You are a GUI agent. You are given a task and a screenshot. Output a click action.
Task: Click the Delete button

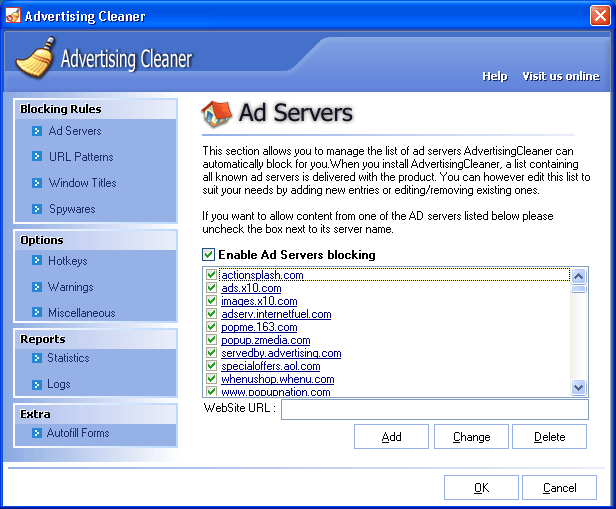(550, 436)
